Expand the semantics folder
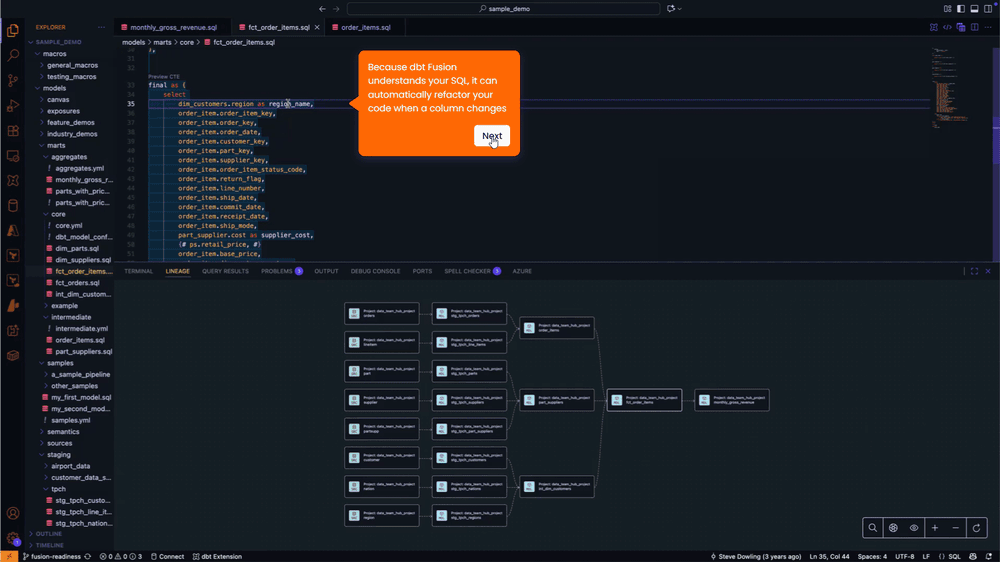This screenshot has width=1000, height=562. 62,431
